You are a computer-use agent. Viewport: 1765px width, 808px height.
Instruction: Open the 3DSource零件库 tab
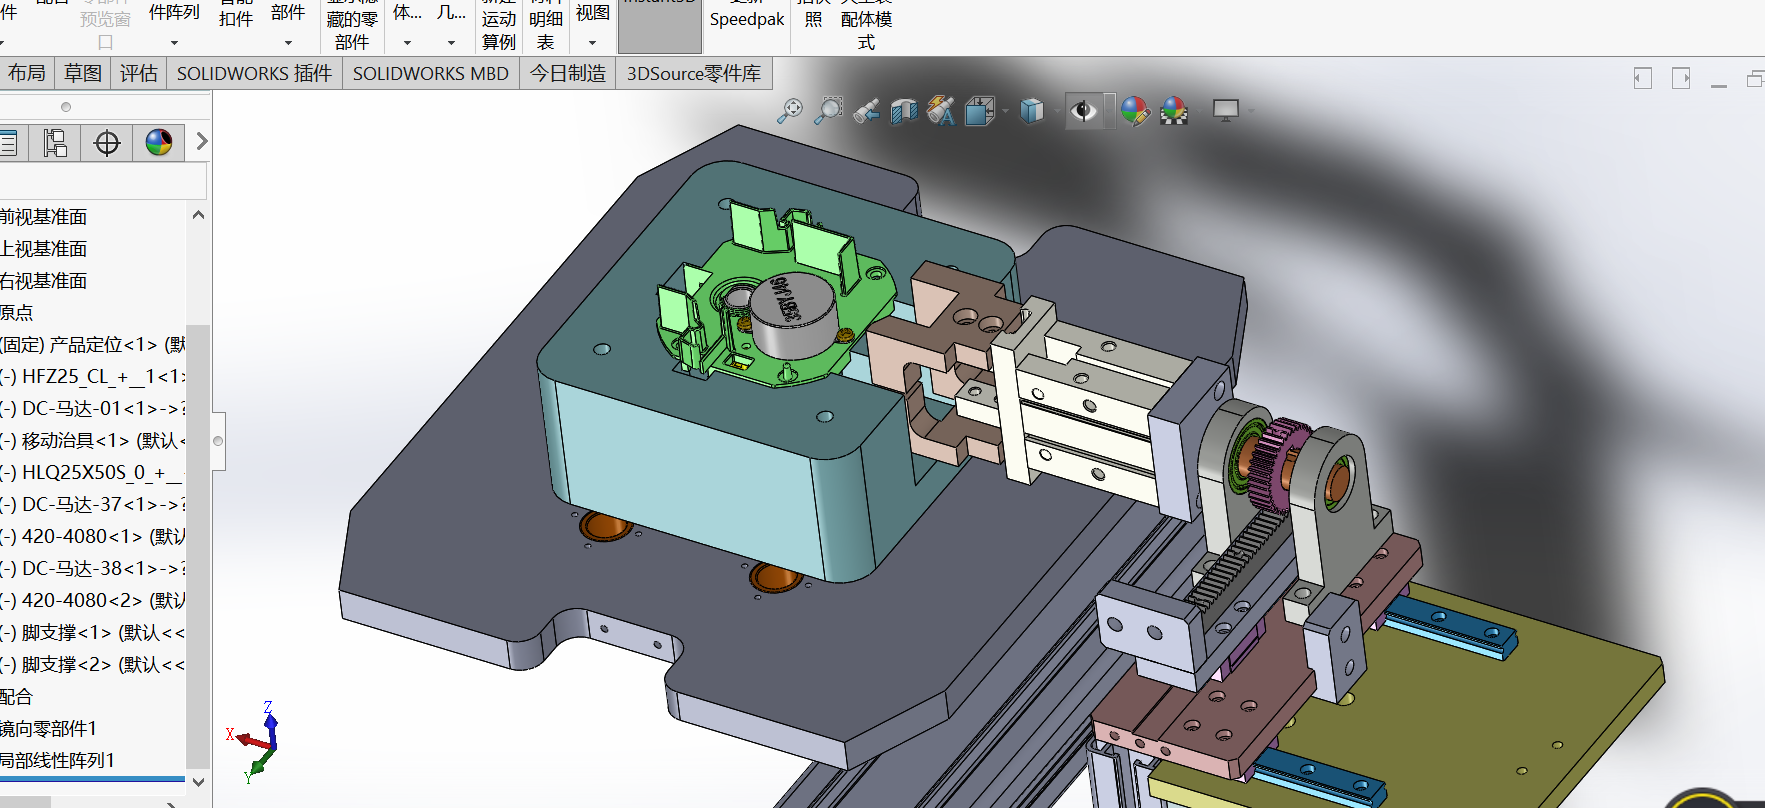click(694, 74)
